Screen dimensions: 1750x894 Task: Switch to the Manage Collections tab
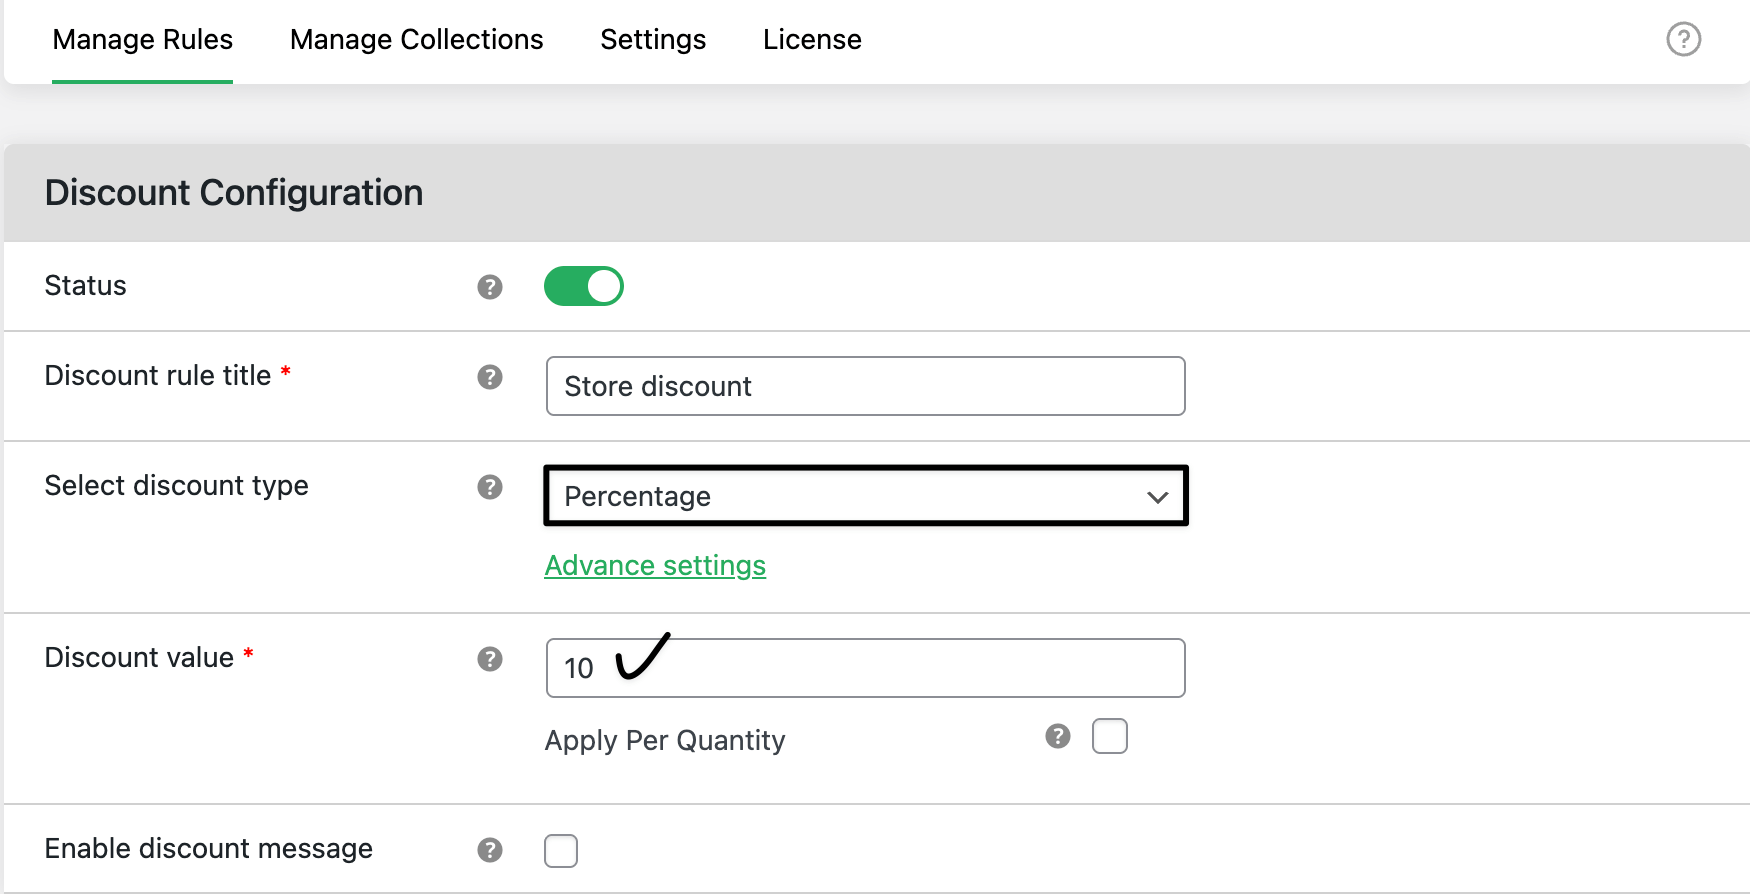(416, 40)
